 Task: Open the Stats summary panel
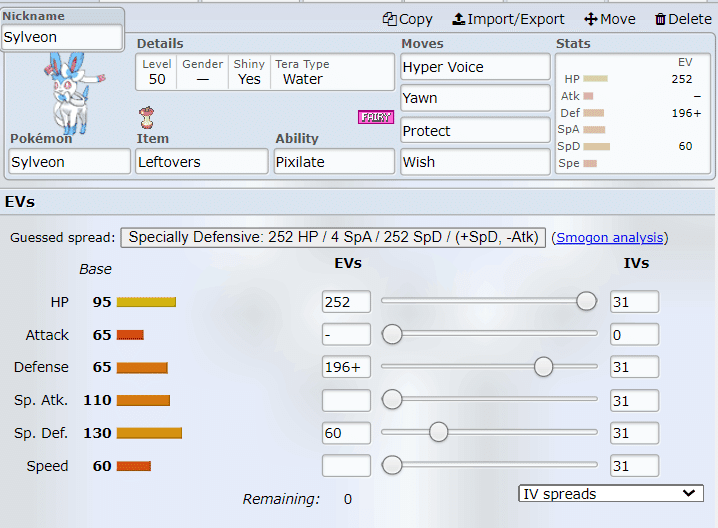point(633,114)
